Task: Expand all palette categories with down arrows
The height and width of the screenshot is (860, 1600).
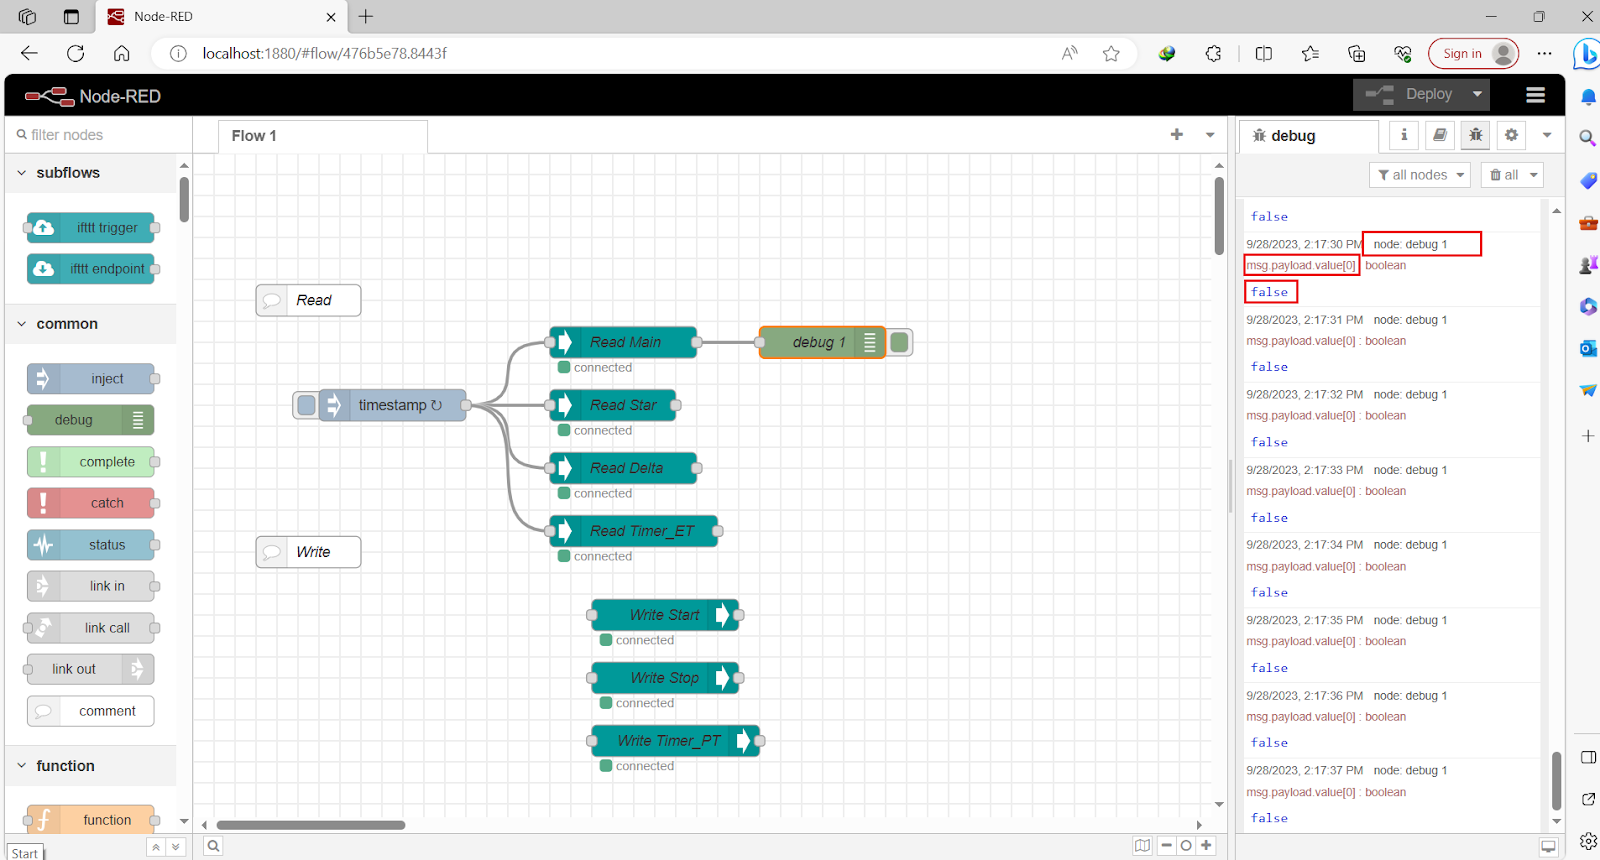Action: (176, 847)
